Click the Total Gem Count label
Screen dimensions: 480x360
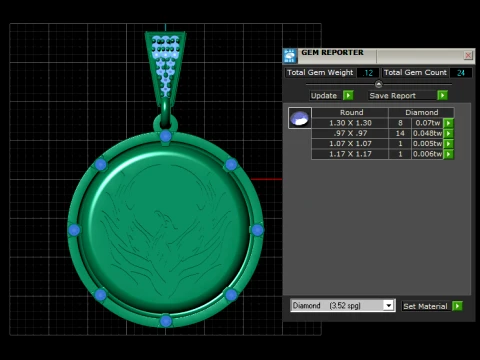[x=415, y=73]
